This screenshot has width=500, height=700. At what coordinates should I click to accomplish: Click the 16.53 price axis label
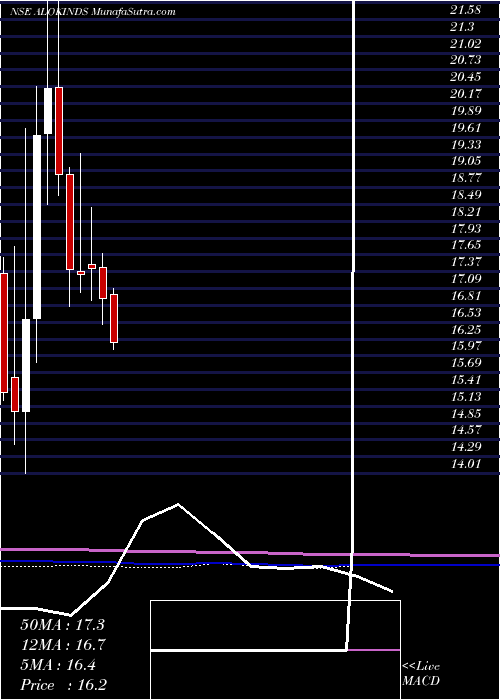465,313
